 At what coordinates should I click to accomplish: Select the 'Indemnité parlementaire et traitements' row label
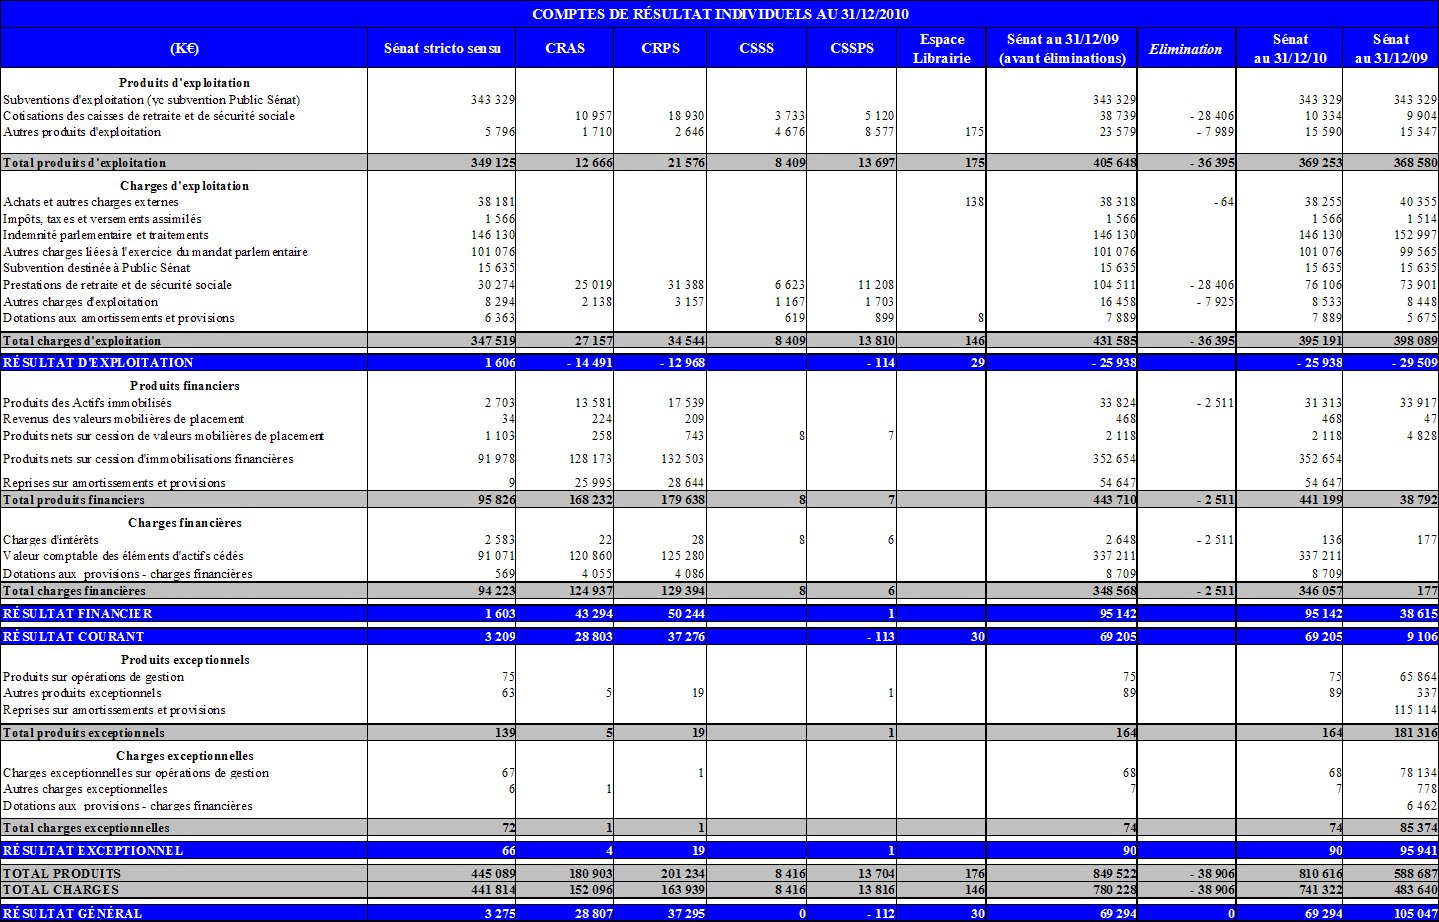point(106,235)
